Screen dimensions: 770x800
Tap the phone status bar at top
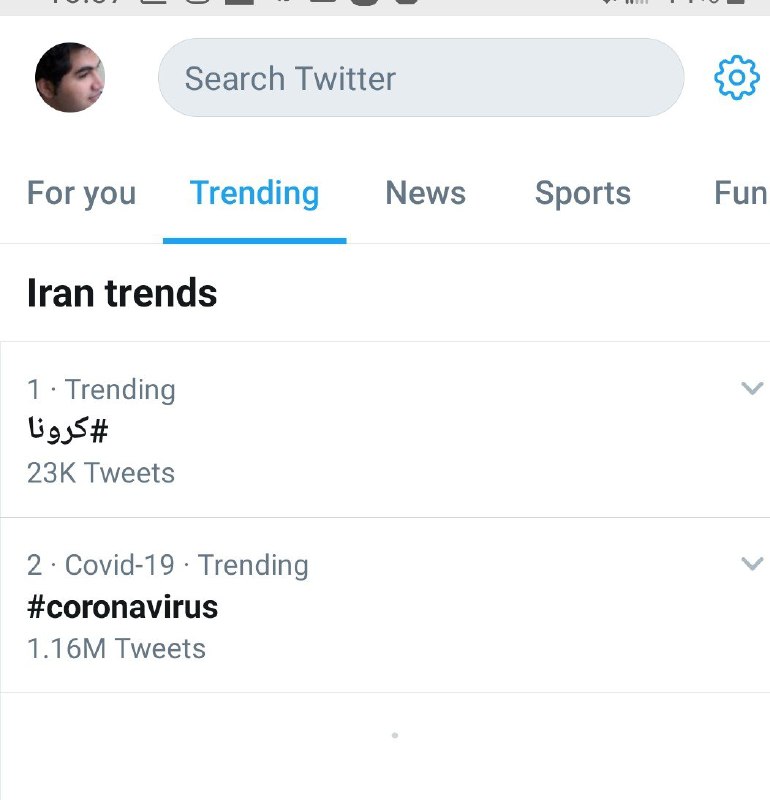(x=385, y=5)
